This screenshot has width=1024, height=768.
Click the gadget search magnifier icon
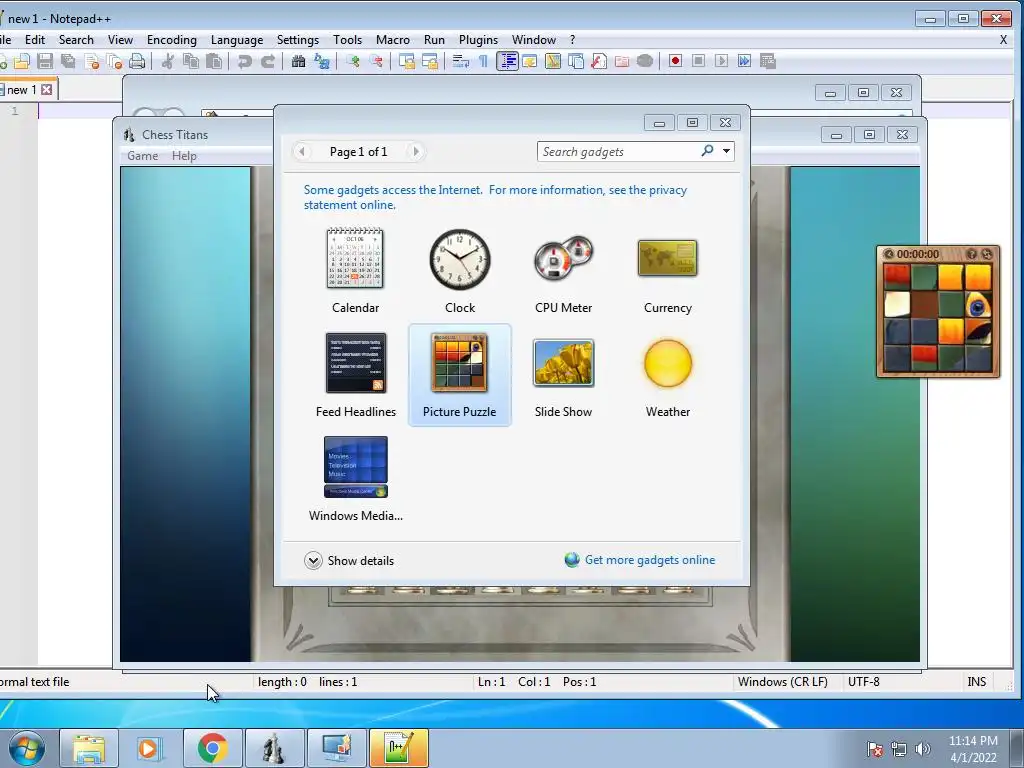click(x=707, y=151)
